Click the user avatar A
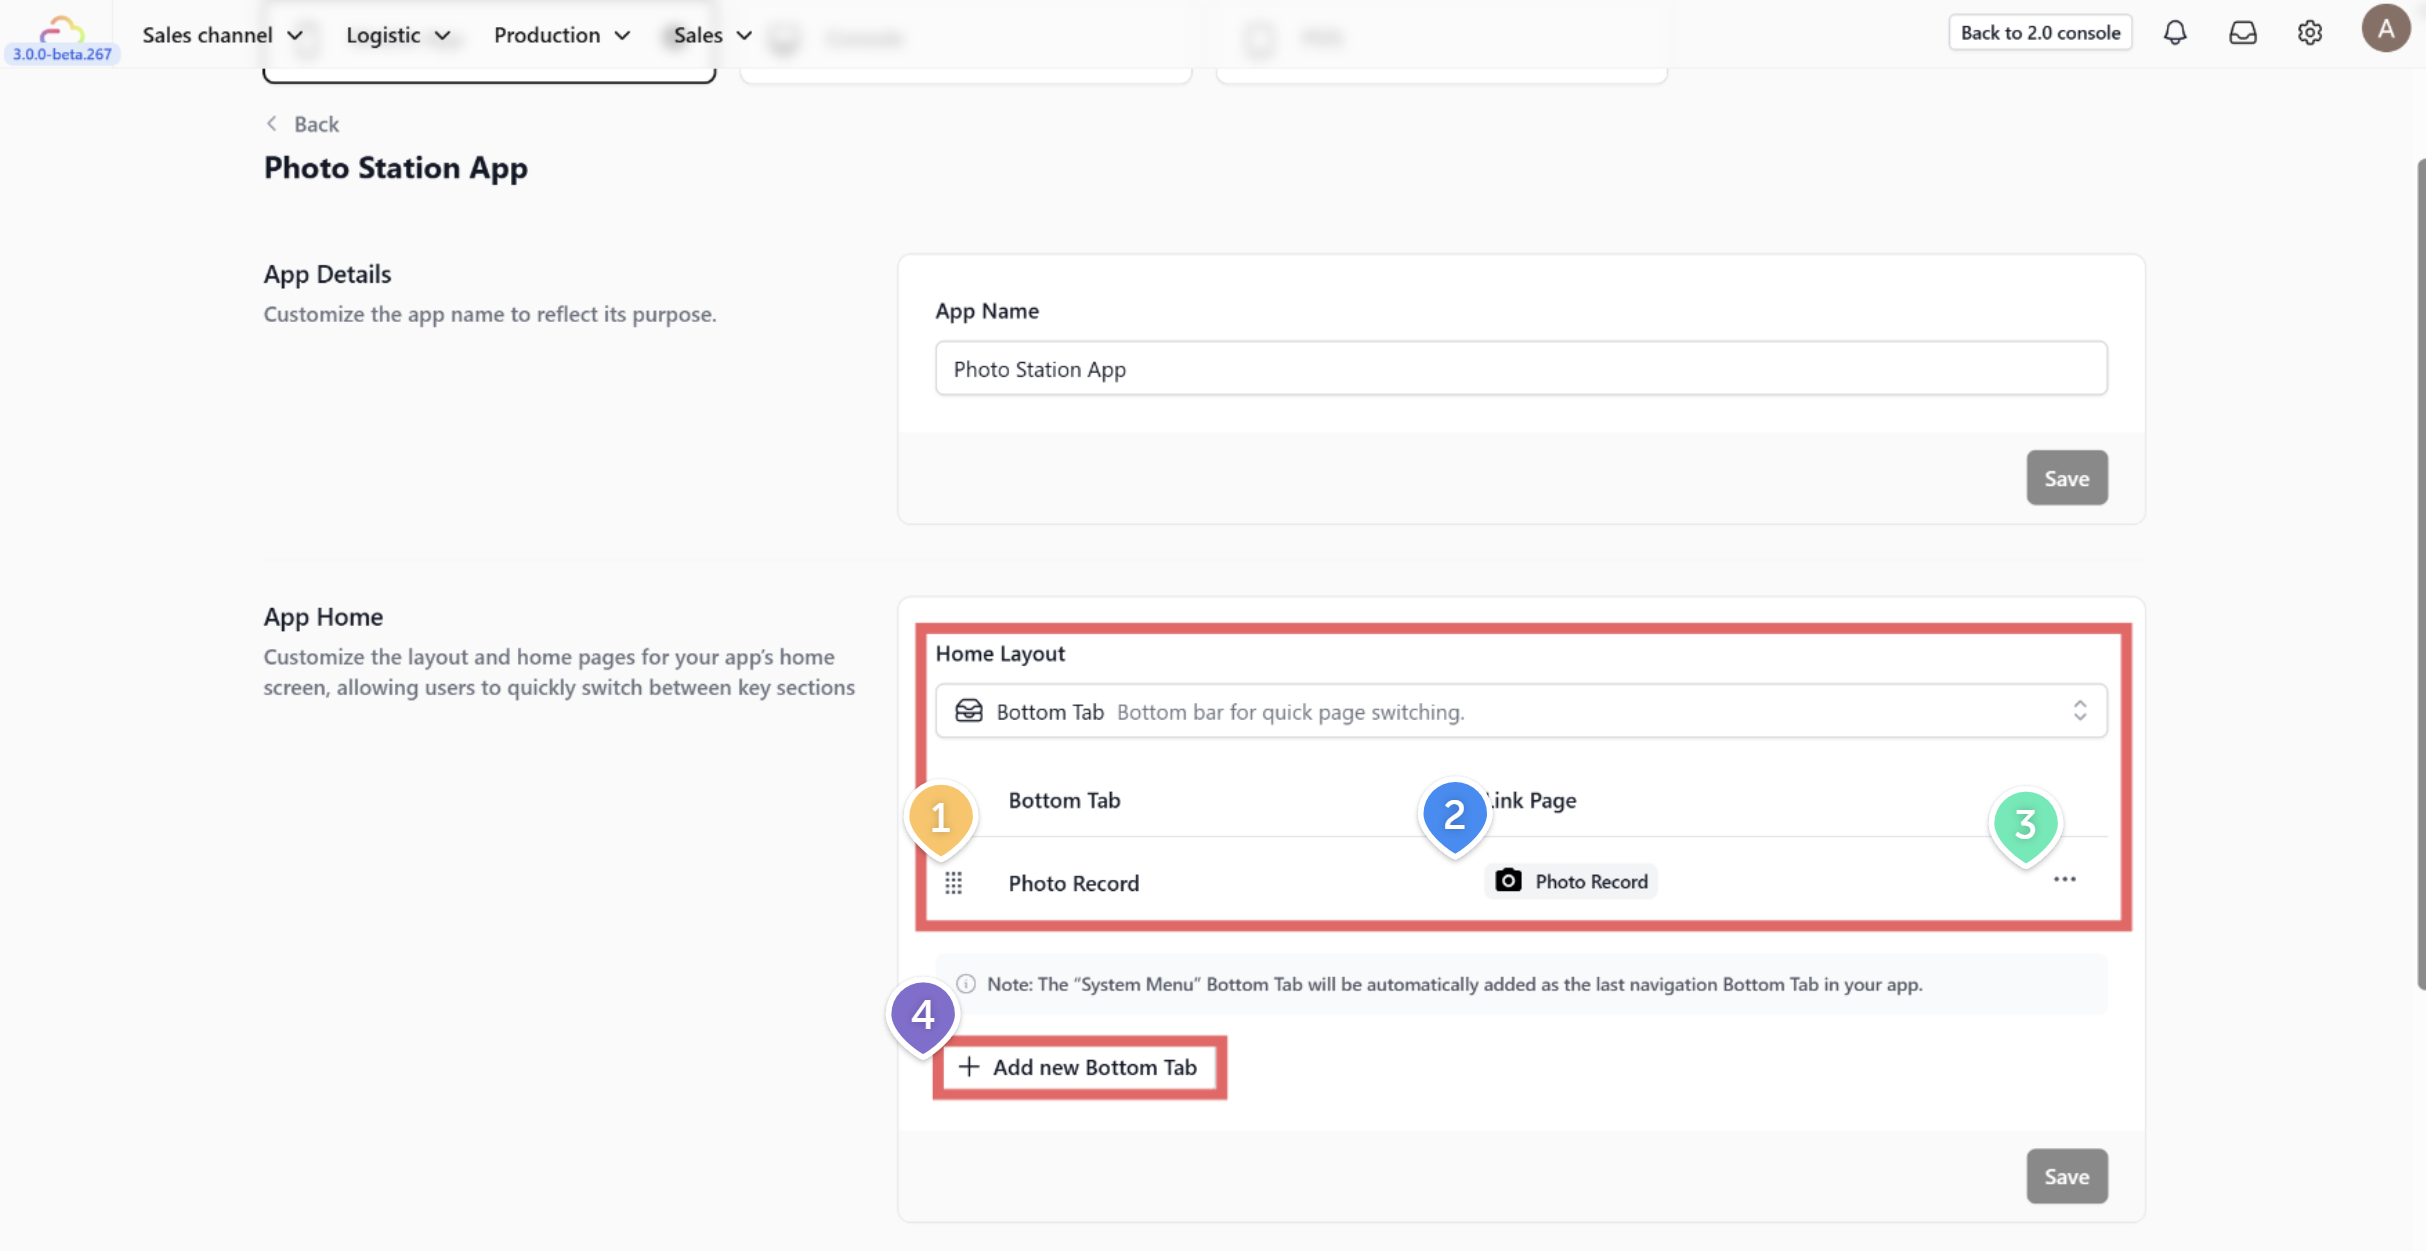The height and width of the screenshot is (1251, 2426). tap(2385, 29)
